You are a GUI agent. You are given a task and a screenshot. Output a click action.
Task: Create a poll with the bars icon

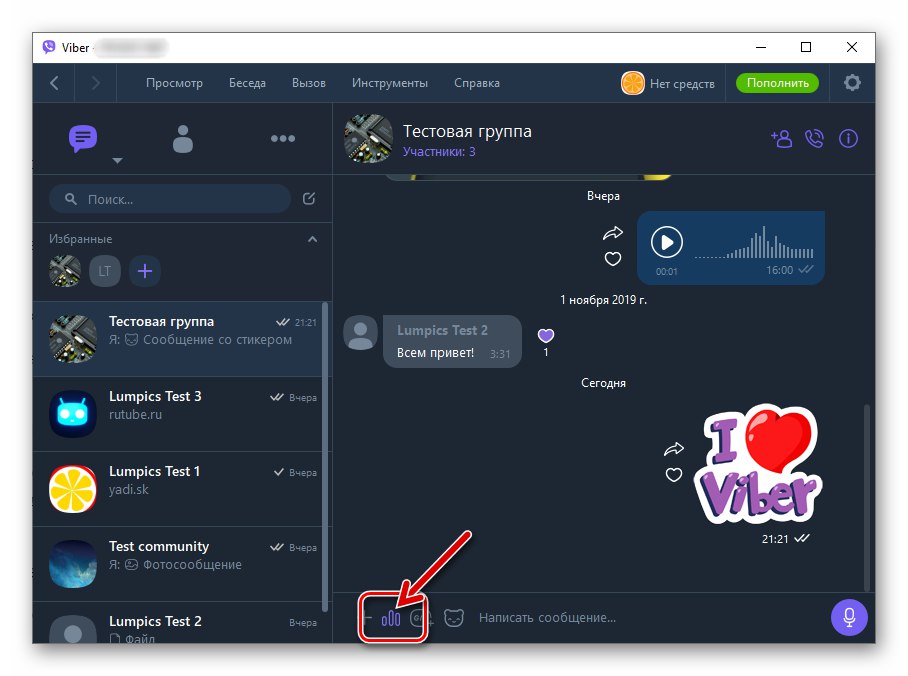tap(391, 618)
